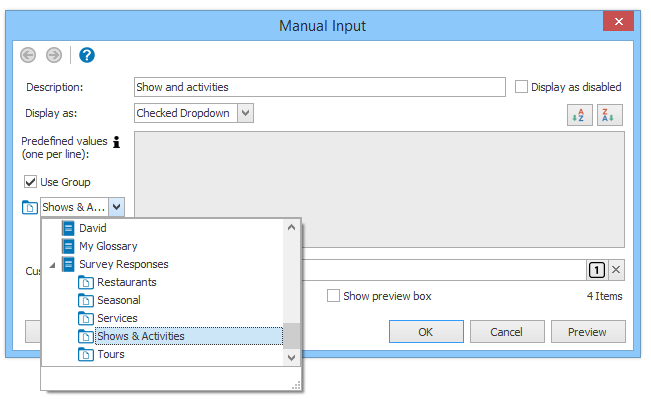This screenshot has height=399, width=651.
Task: Click the Display as: label
Action: pyautogui.click(x=51, y=113)
